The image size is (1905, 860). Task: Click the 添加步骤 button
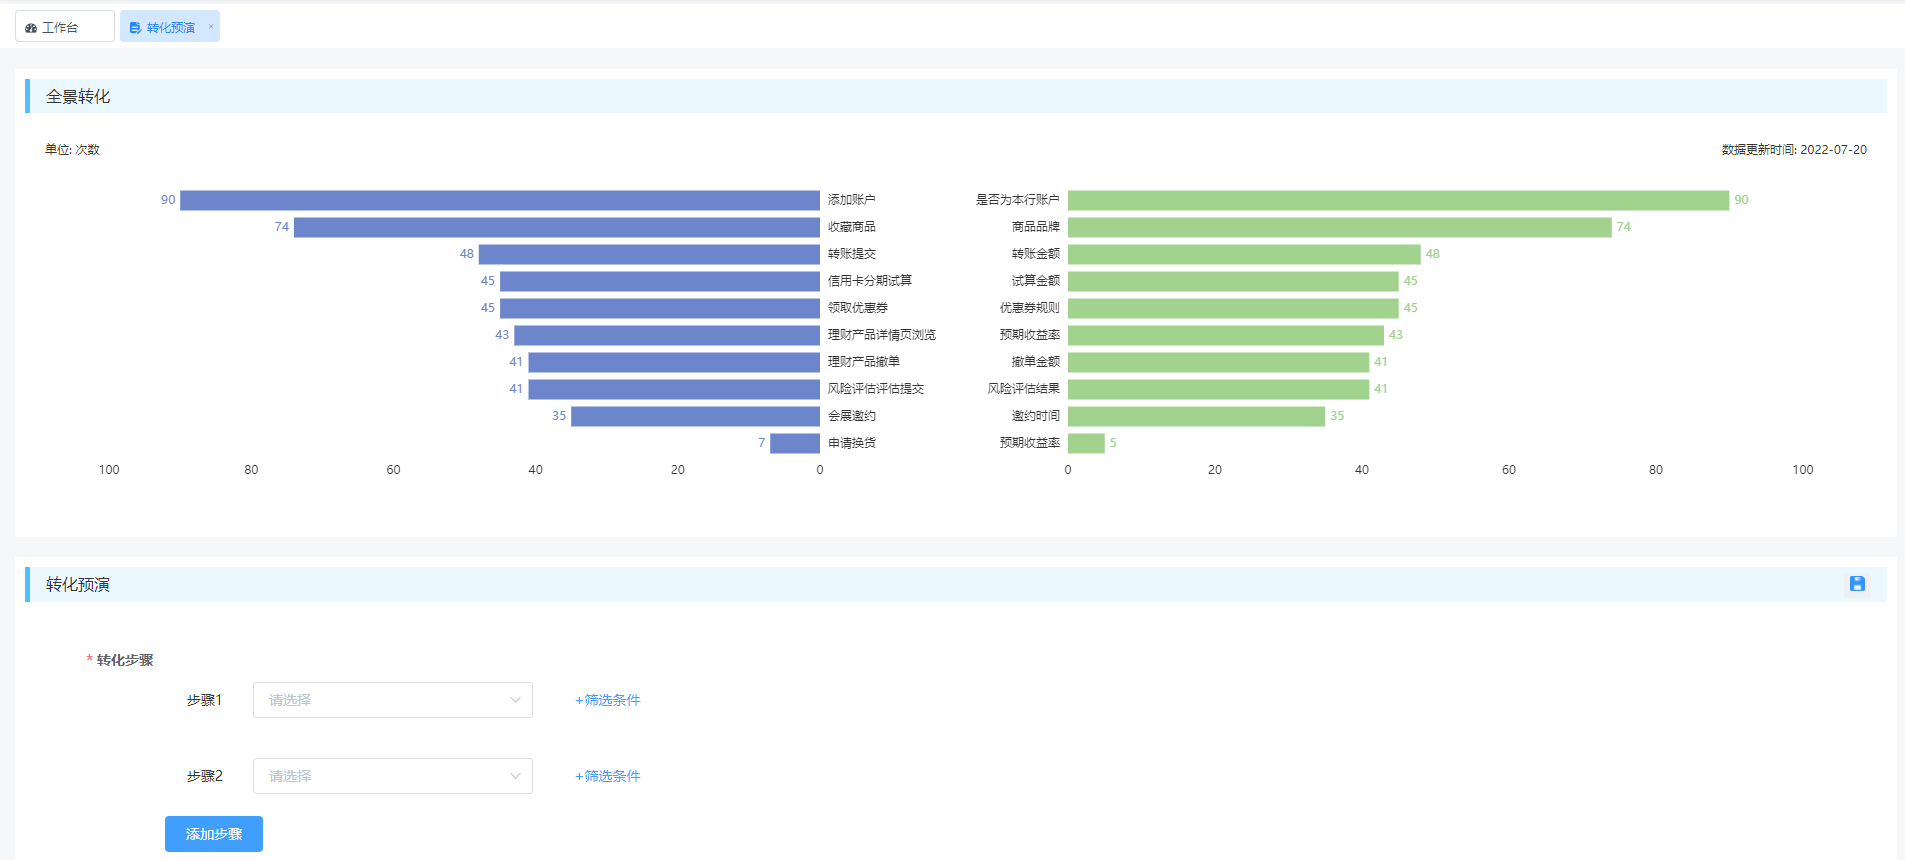214,834
